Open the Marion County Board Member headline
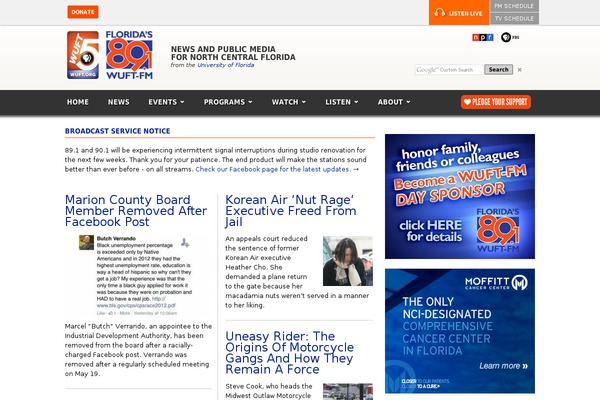This screenshot has height=400, width=600. [x=136, y=211]
